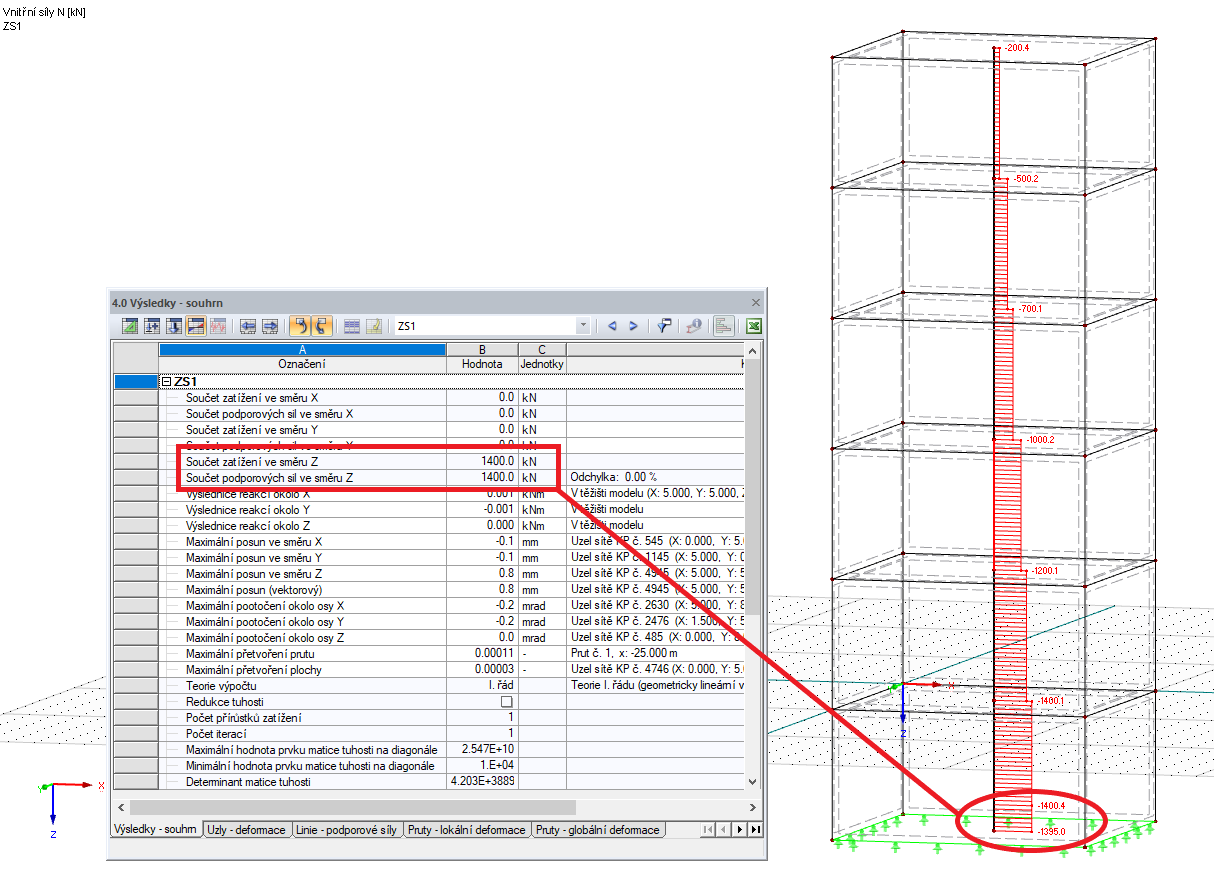Select row Teorie výpočtu

click(430, 685)
